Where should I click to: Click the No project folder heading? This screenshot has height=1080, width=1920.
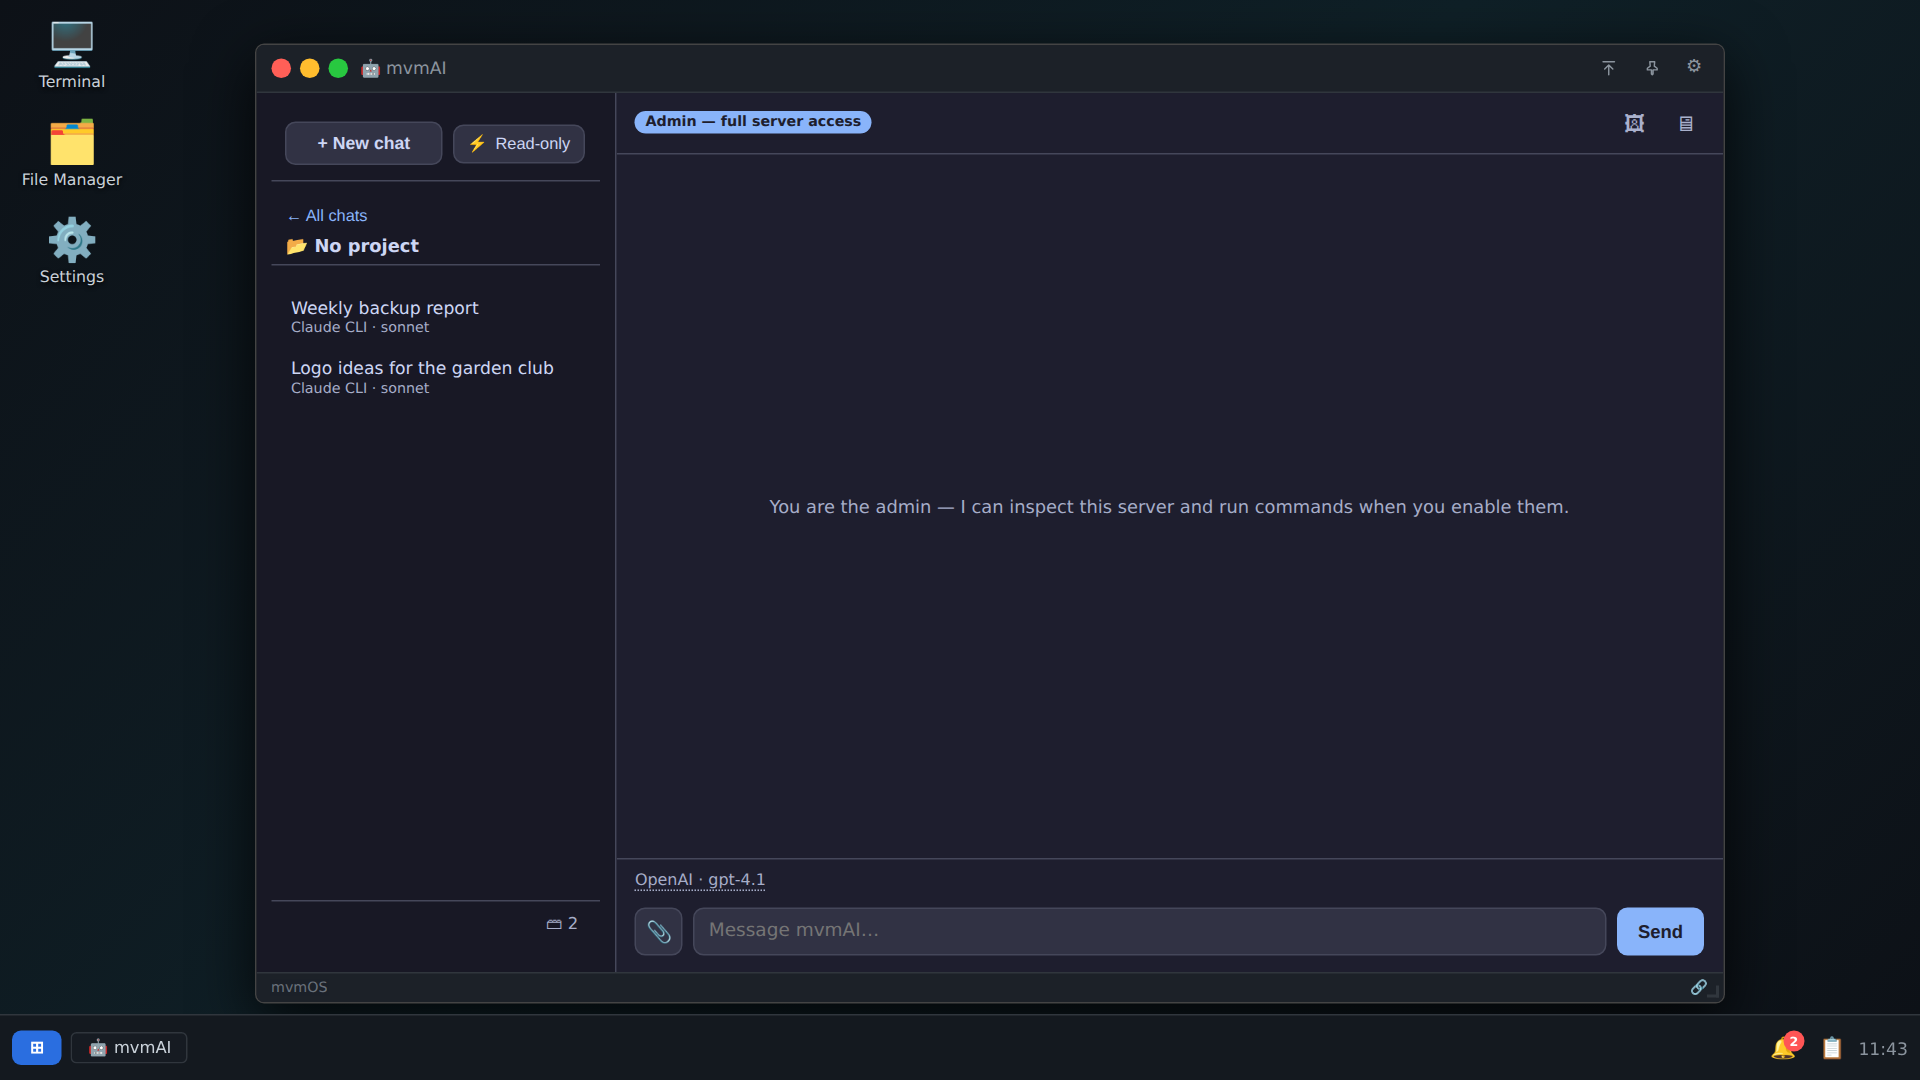click(x=353, y=246)
